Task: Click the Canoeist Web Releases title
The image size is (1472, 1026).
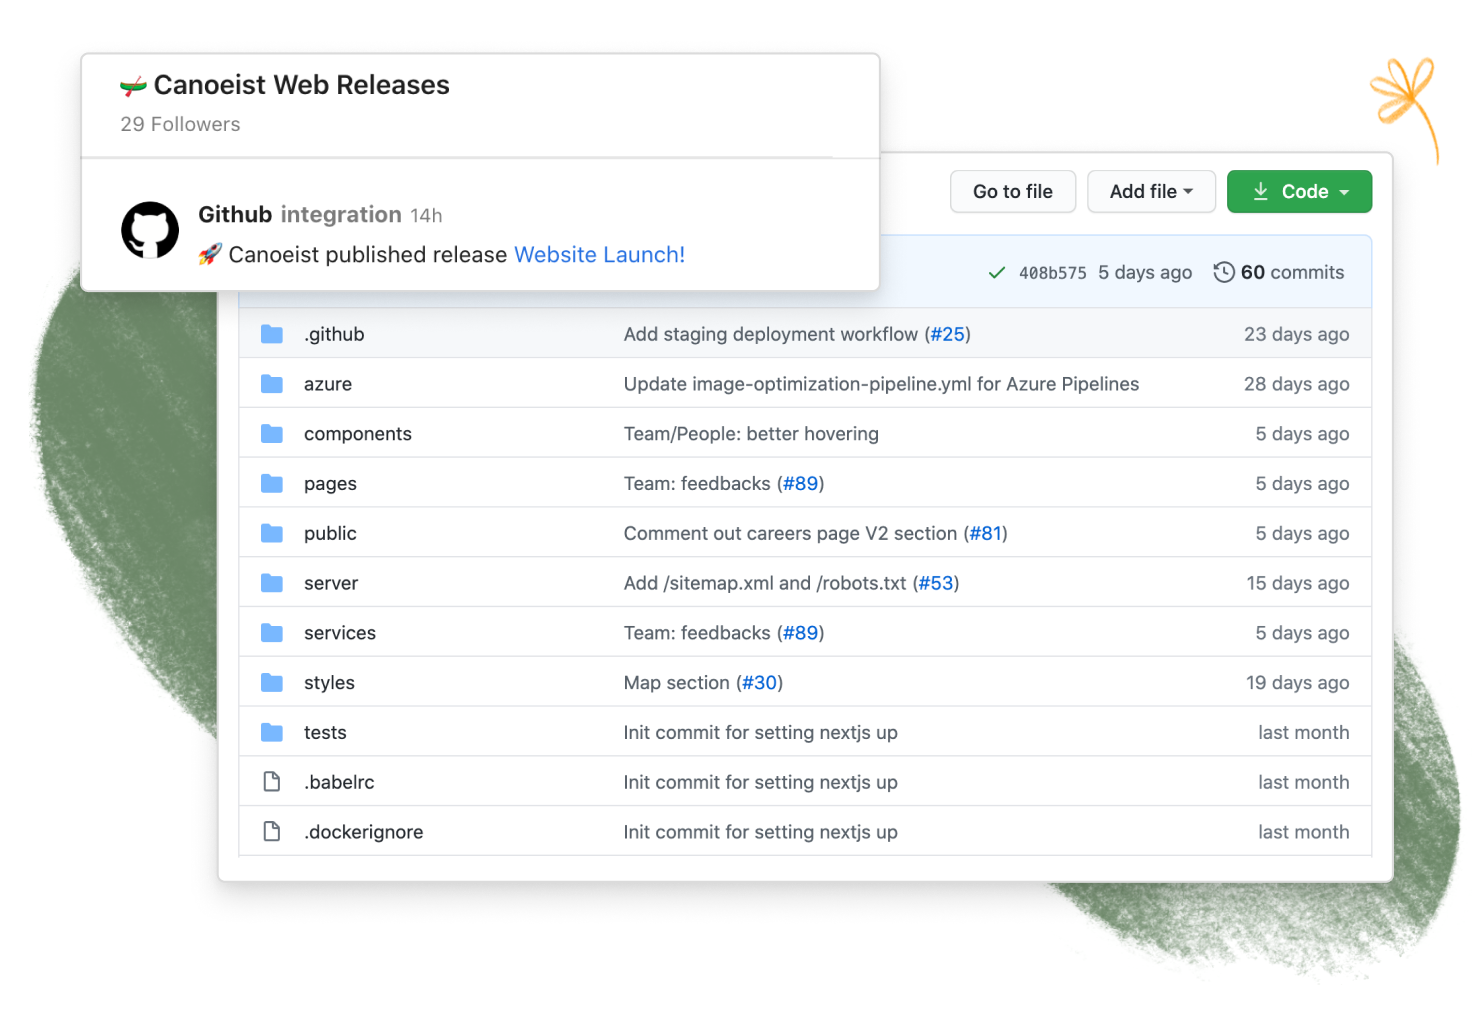Action: coord(301,85)
